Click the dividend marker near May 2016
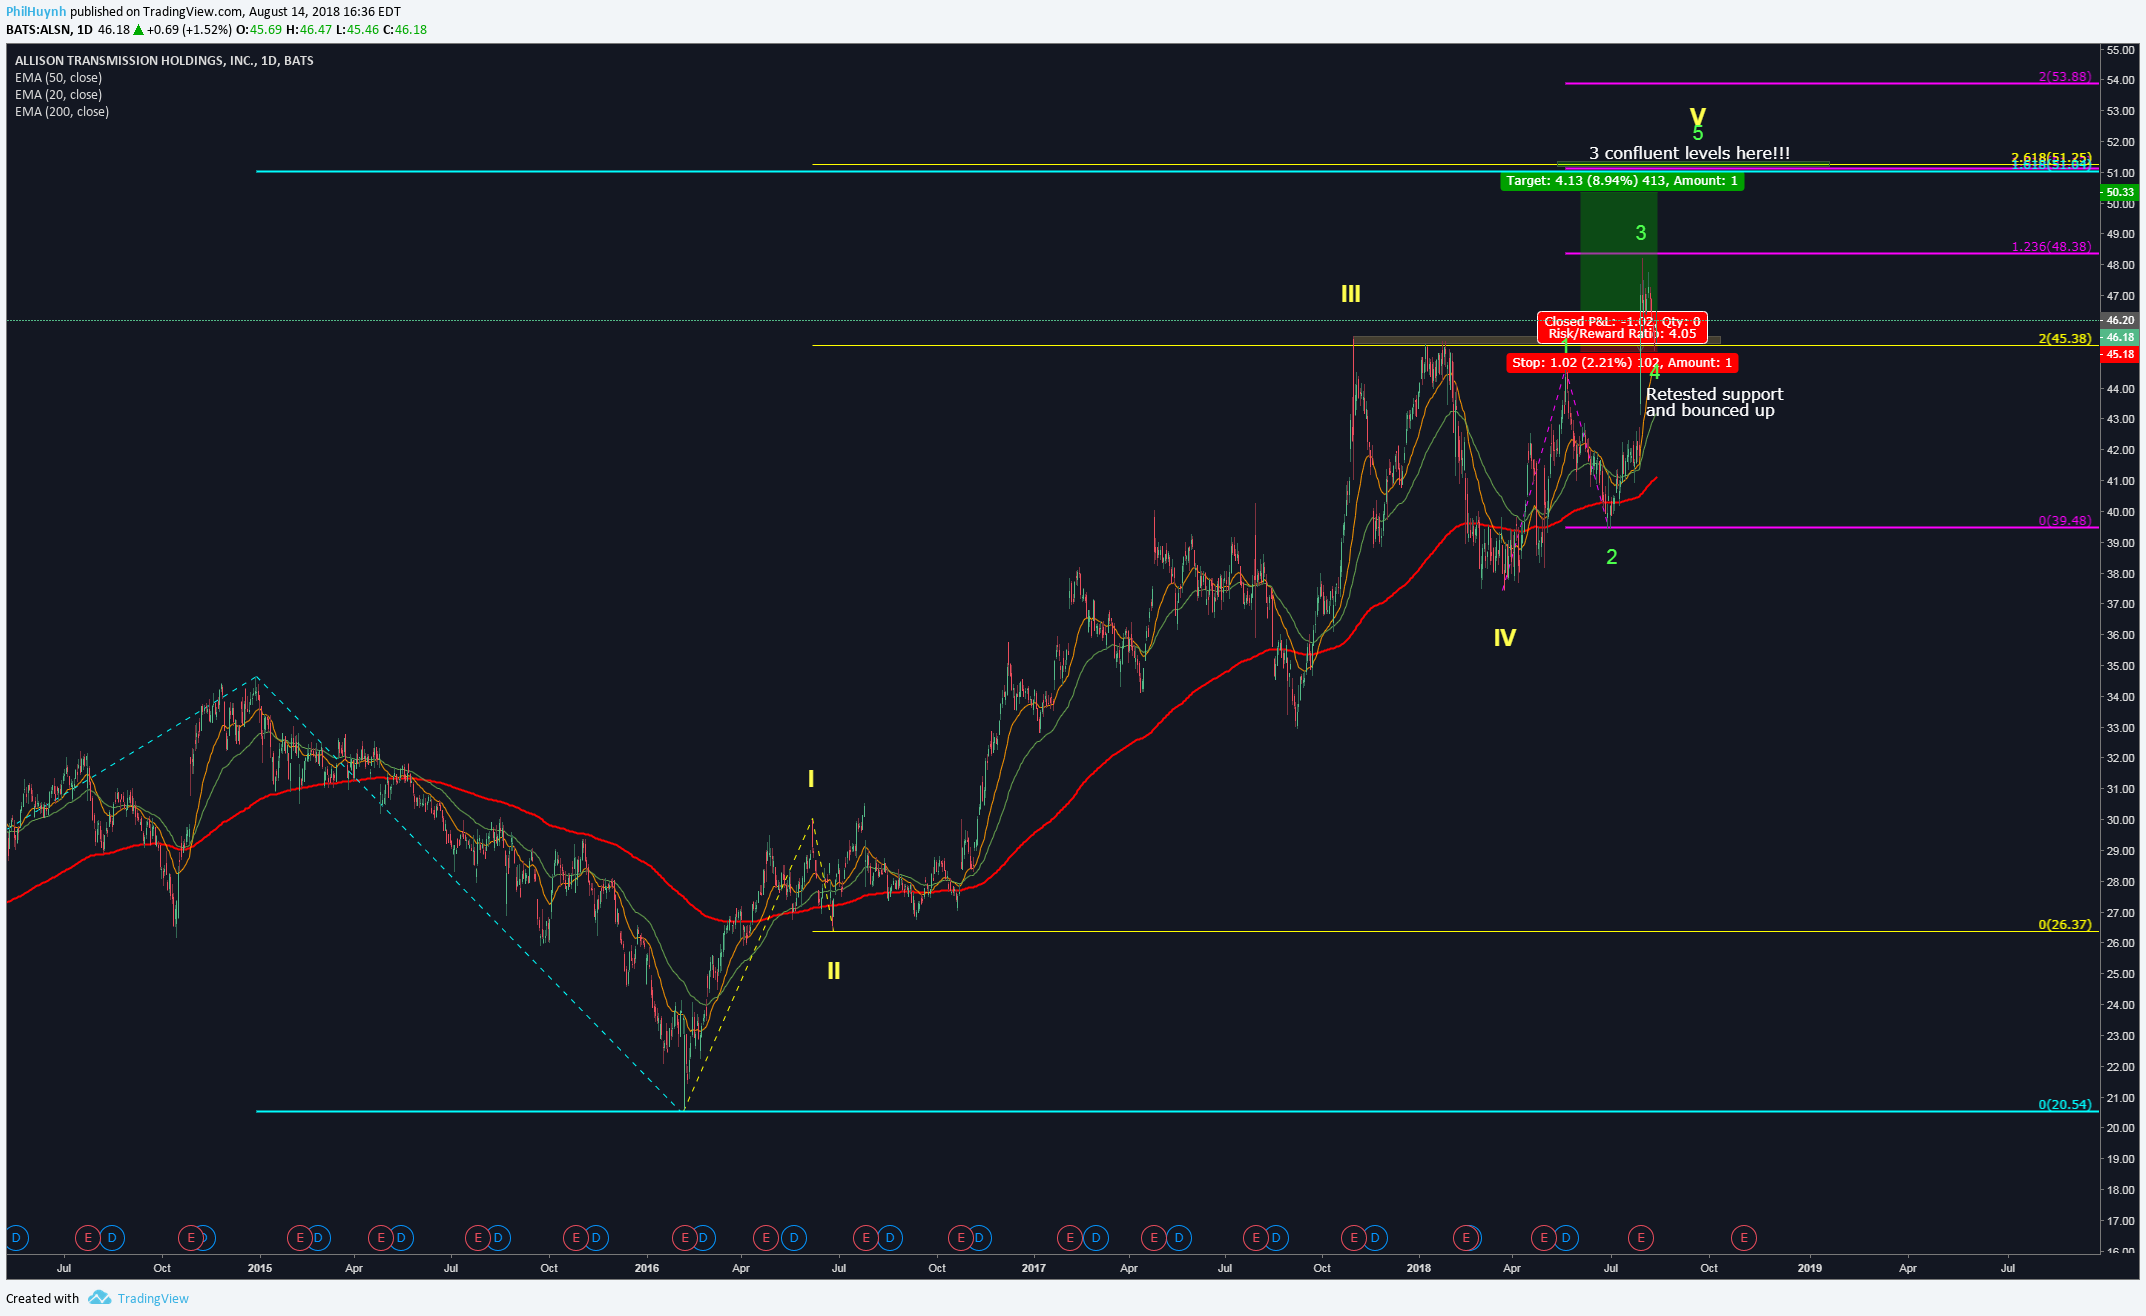The height and width of the screenshot is (1316, 2146). click(794, 1238)
